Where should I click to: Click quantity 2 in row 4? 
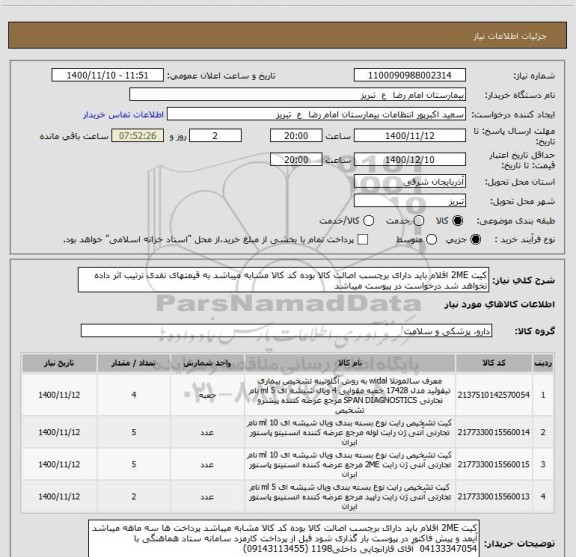134,497
